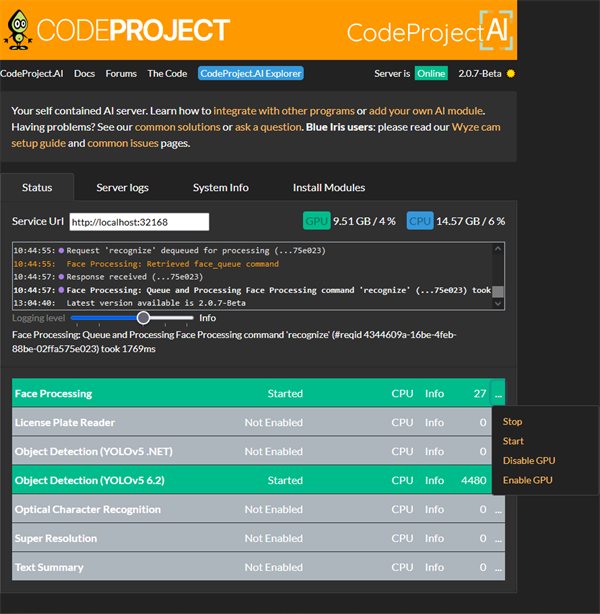Open the common issues link
This screenshot has height=614, width=600.
click(123, 143)
